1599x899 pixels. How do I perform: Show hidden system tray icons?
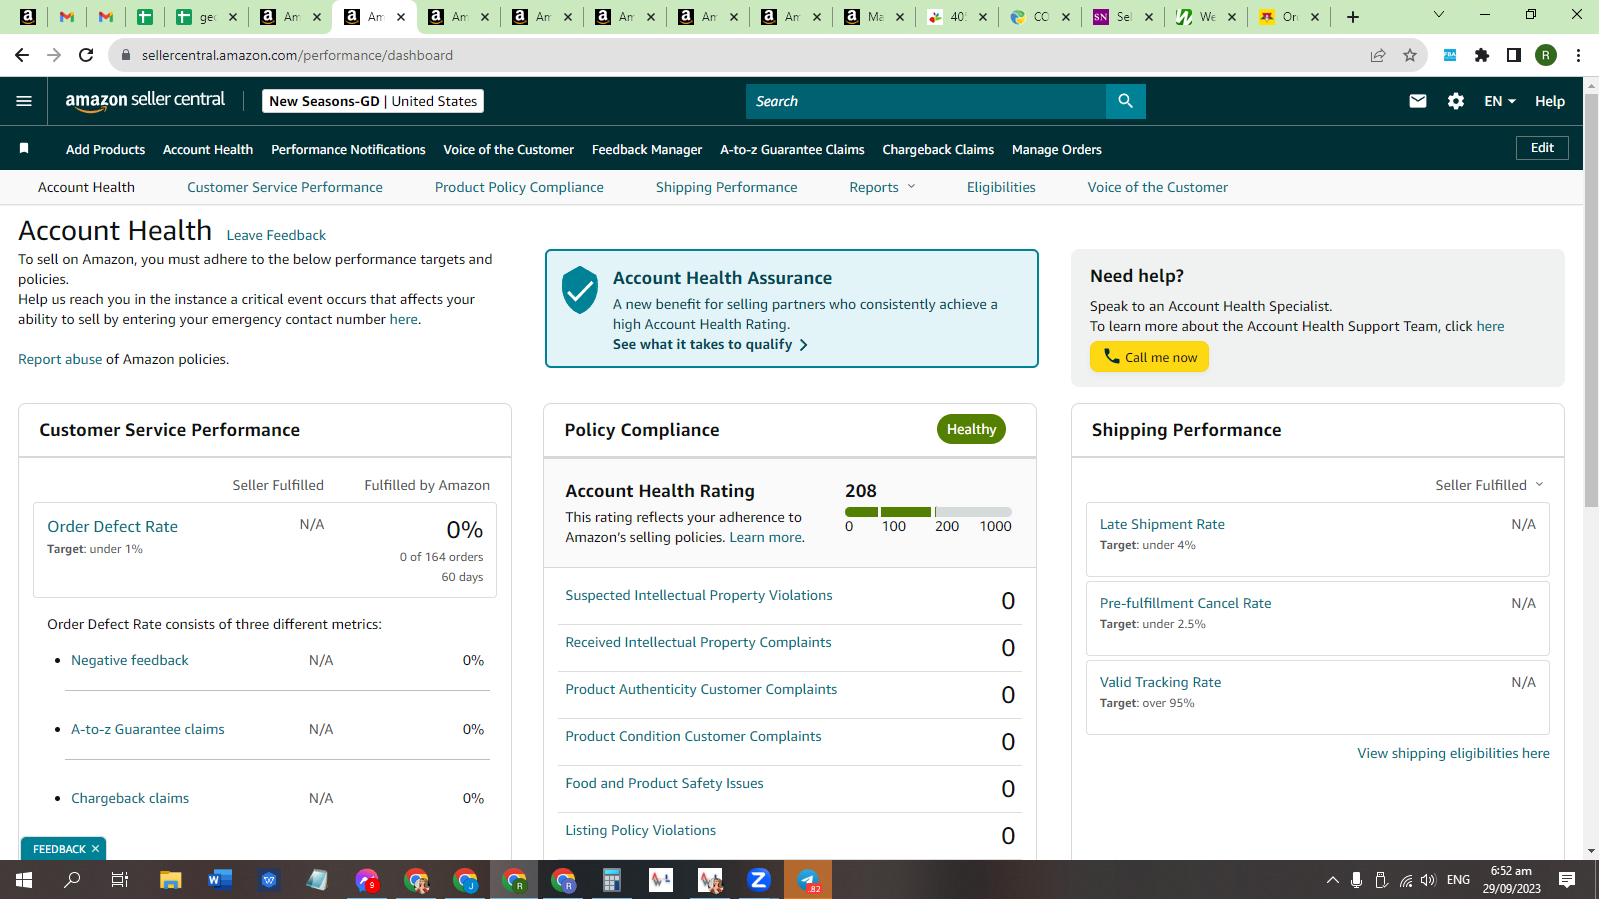coord(1332,880)
